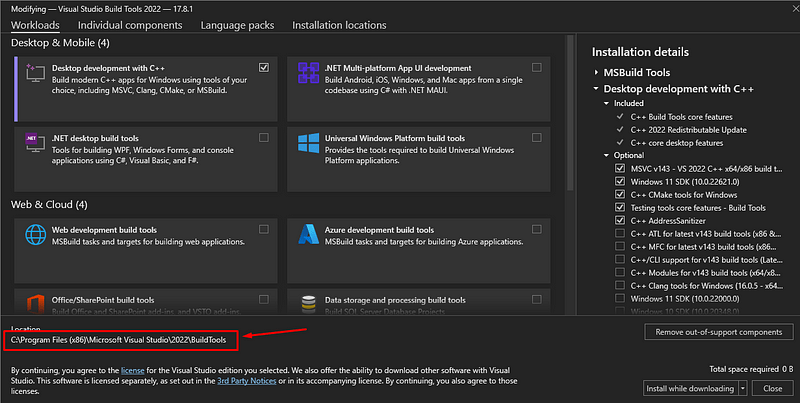Click the Desktop & Mobile (4) heading
Image resolution: width=800 pixels, height=403 pixels.
[x=60, y=43]
